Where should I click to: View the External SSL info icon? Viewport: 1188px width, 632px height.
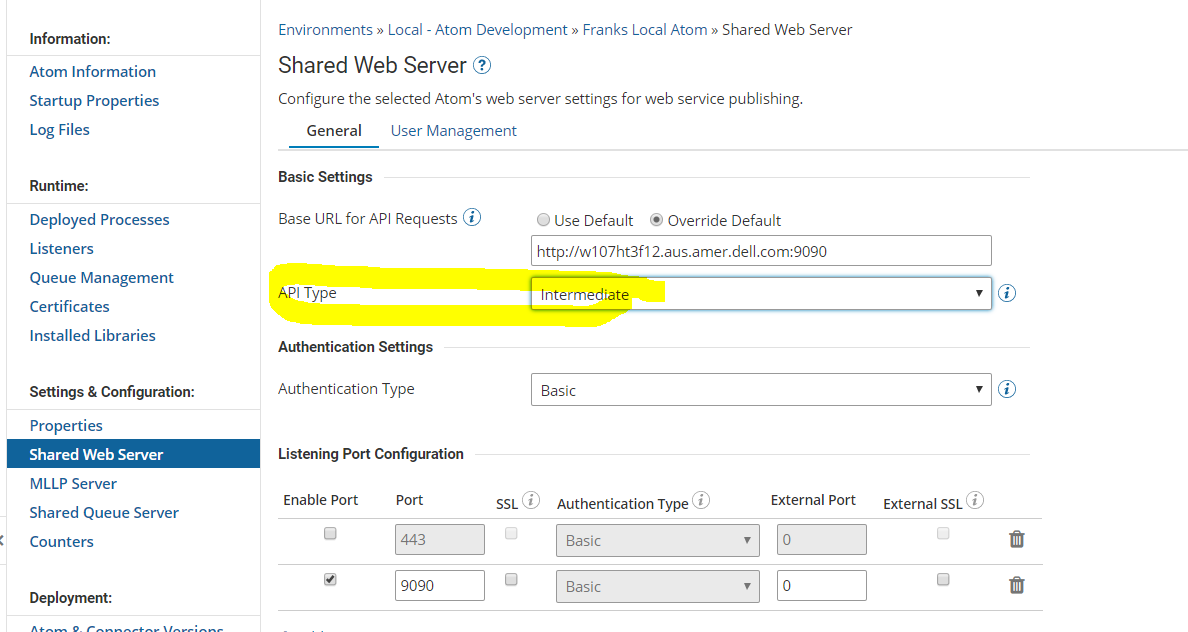(975, 500)
